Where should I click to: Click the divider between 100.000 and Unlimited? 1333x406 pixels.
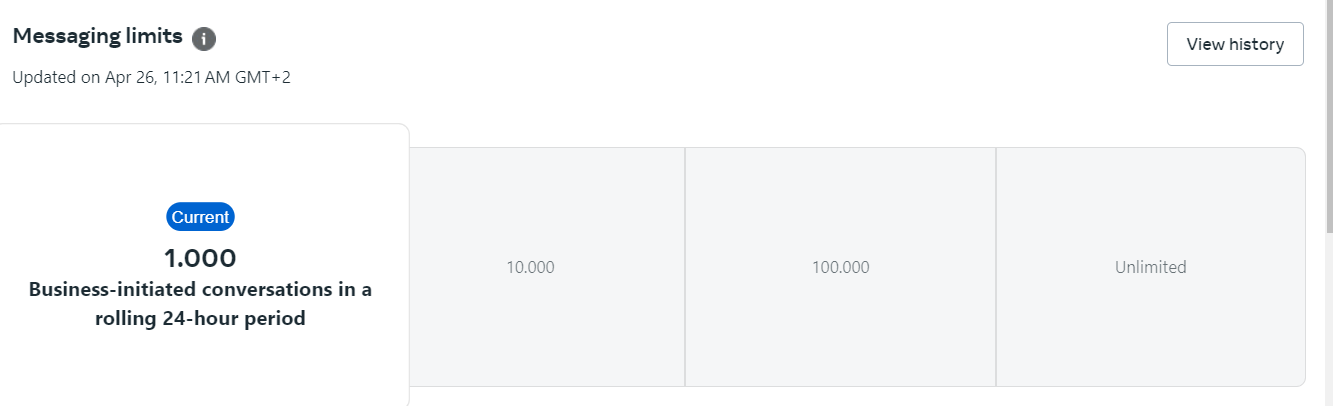pyautogui.click(x=996, y=267)
